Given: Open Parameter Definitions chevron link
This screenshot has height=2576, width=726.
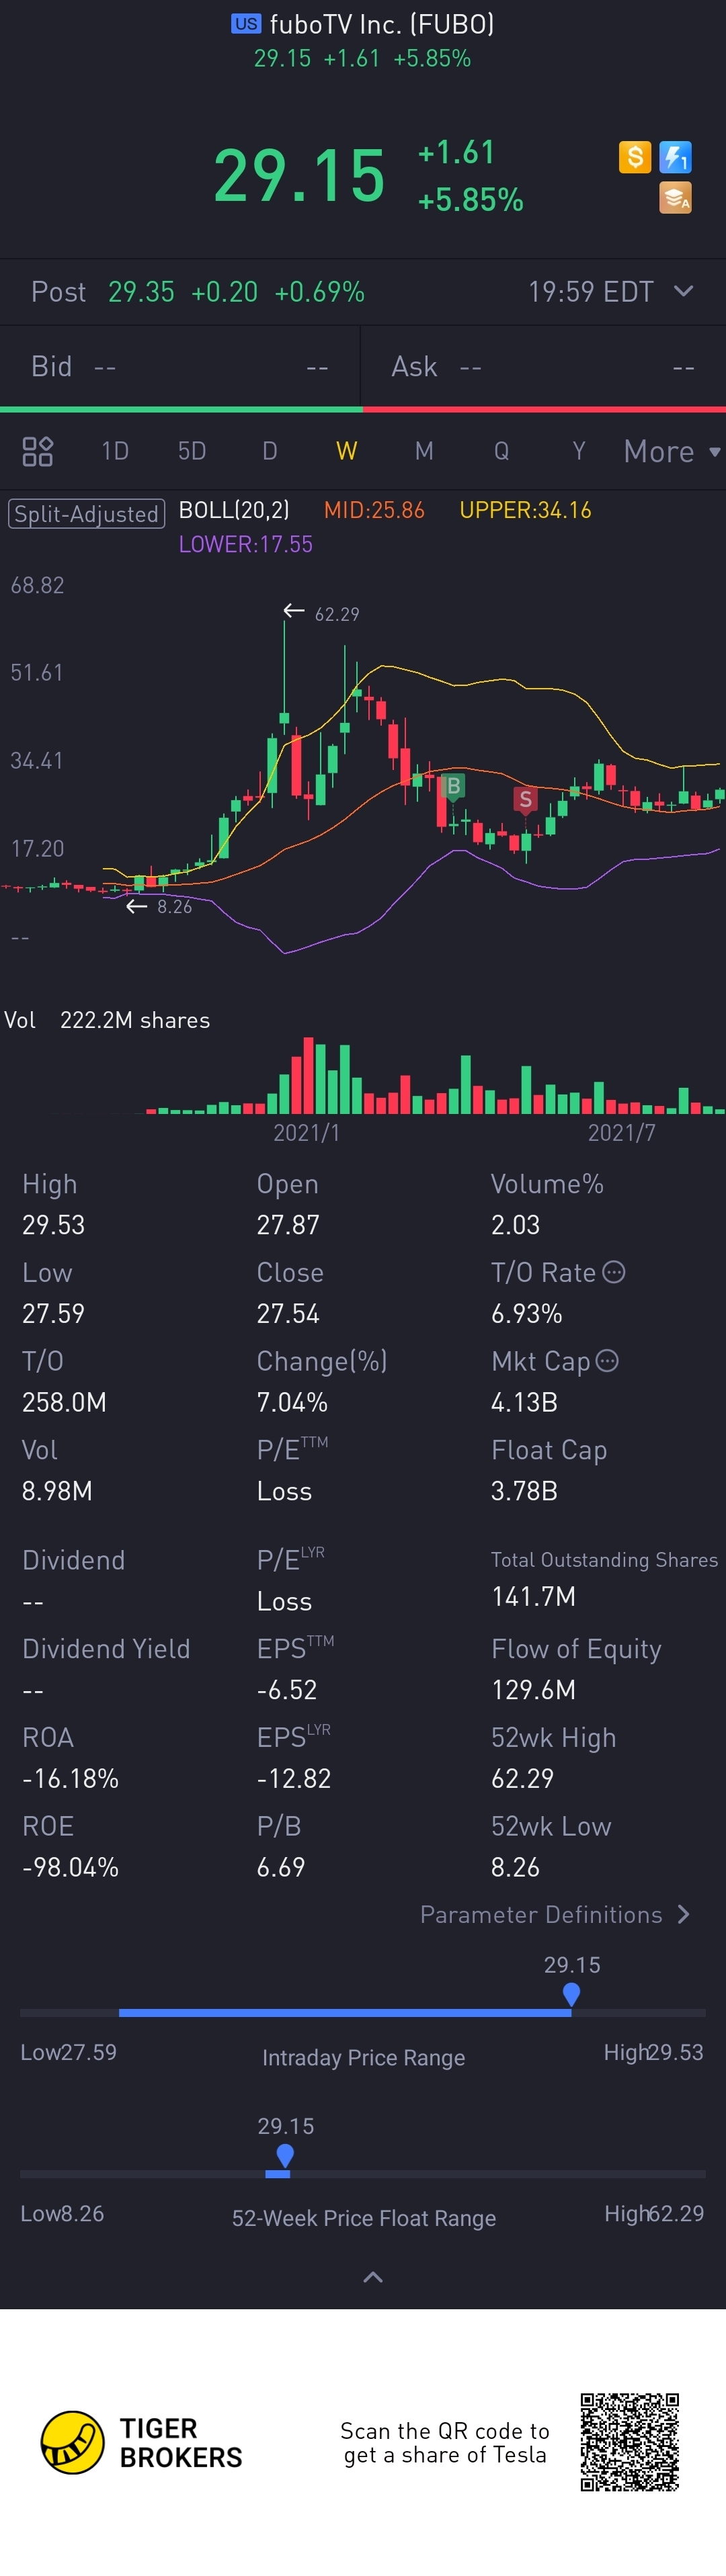Looking at the screenshot, I should [556, 1914].
